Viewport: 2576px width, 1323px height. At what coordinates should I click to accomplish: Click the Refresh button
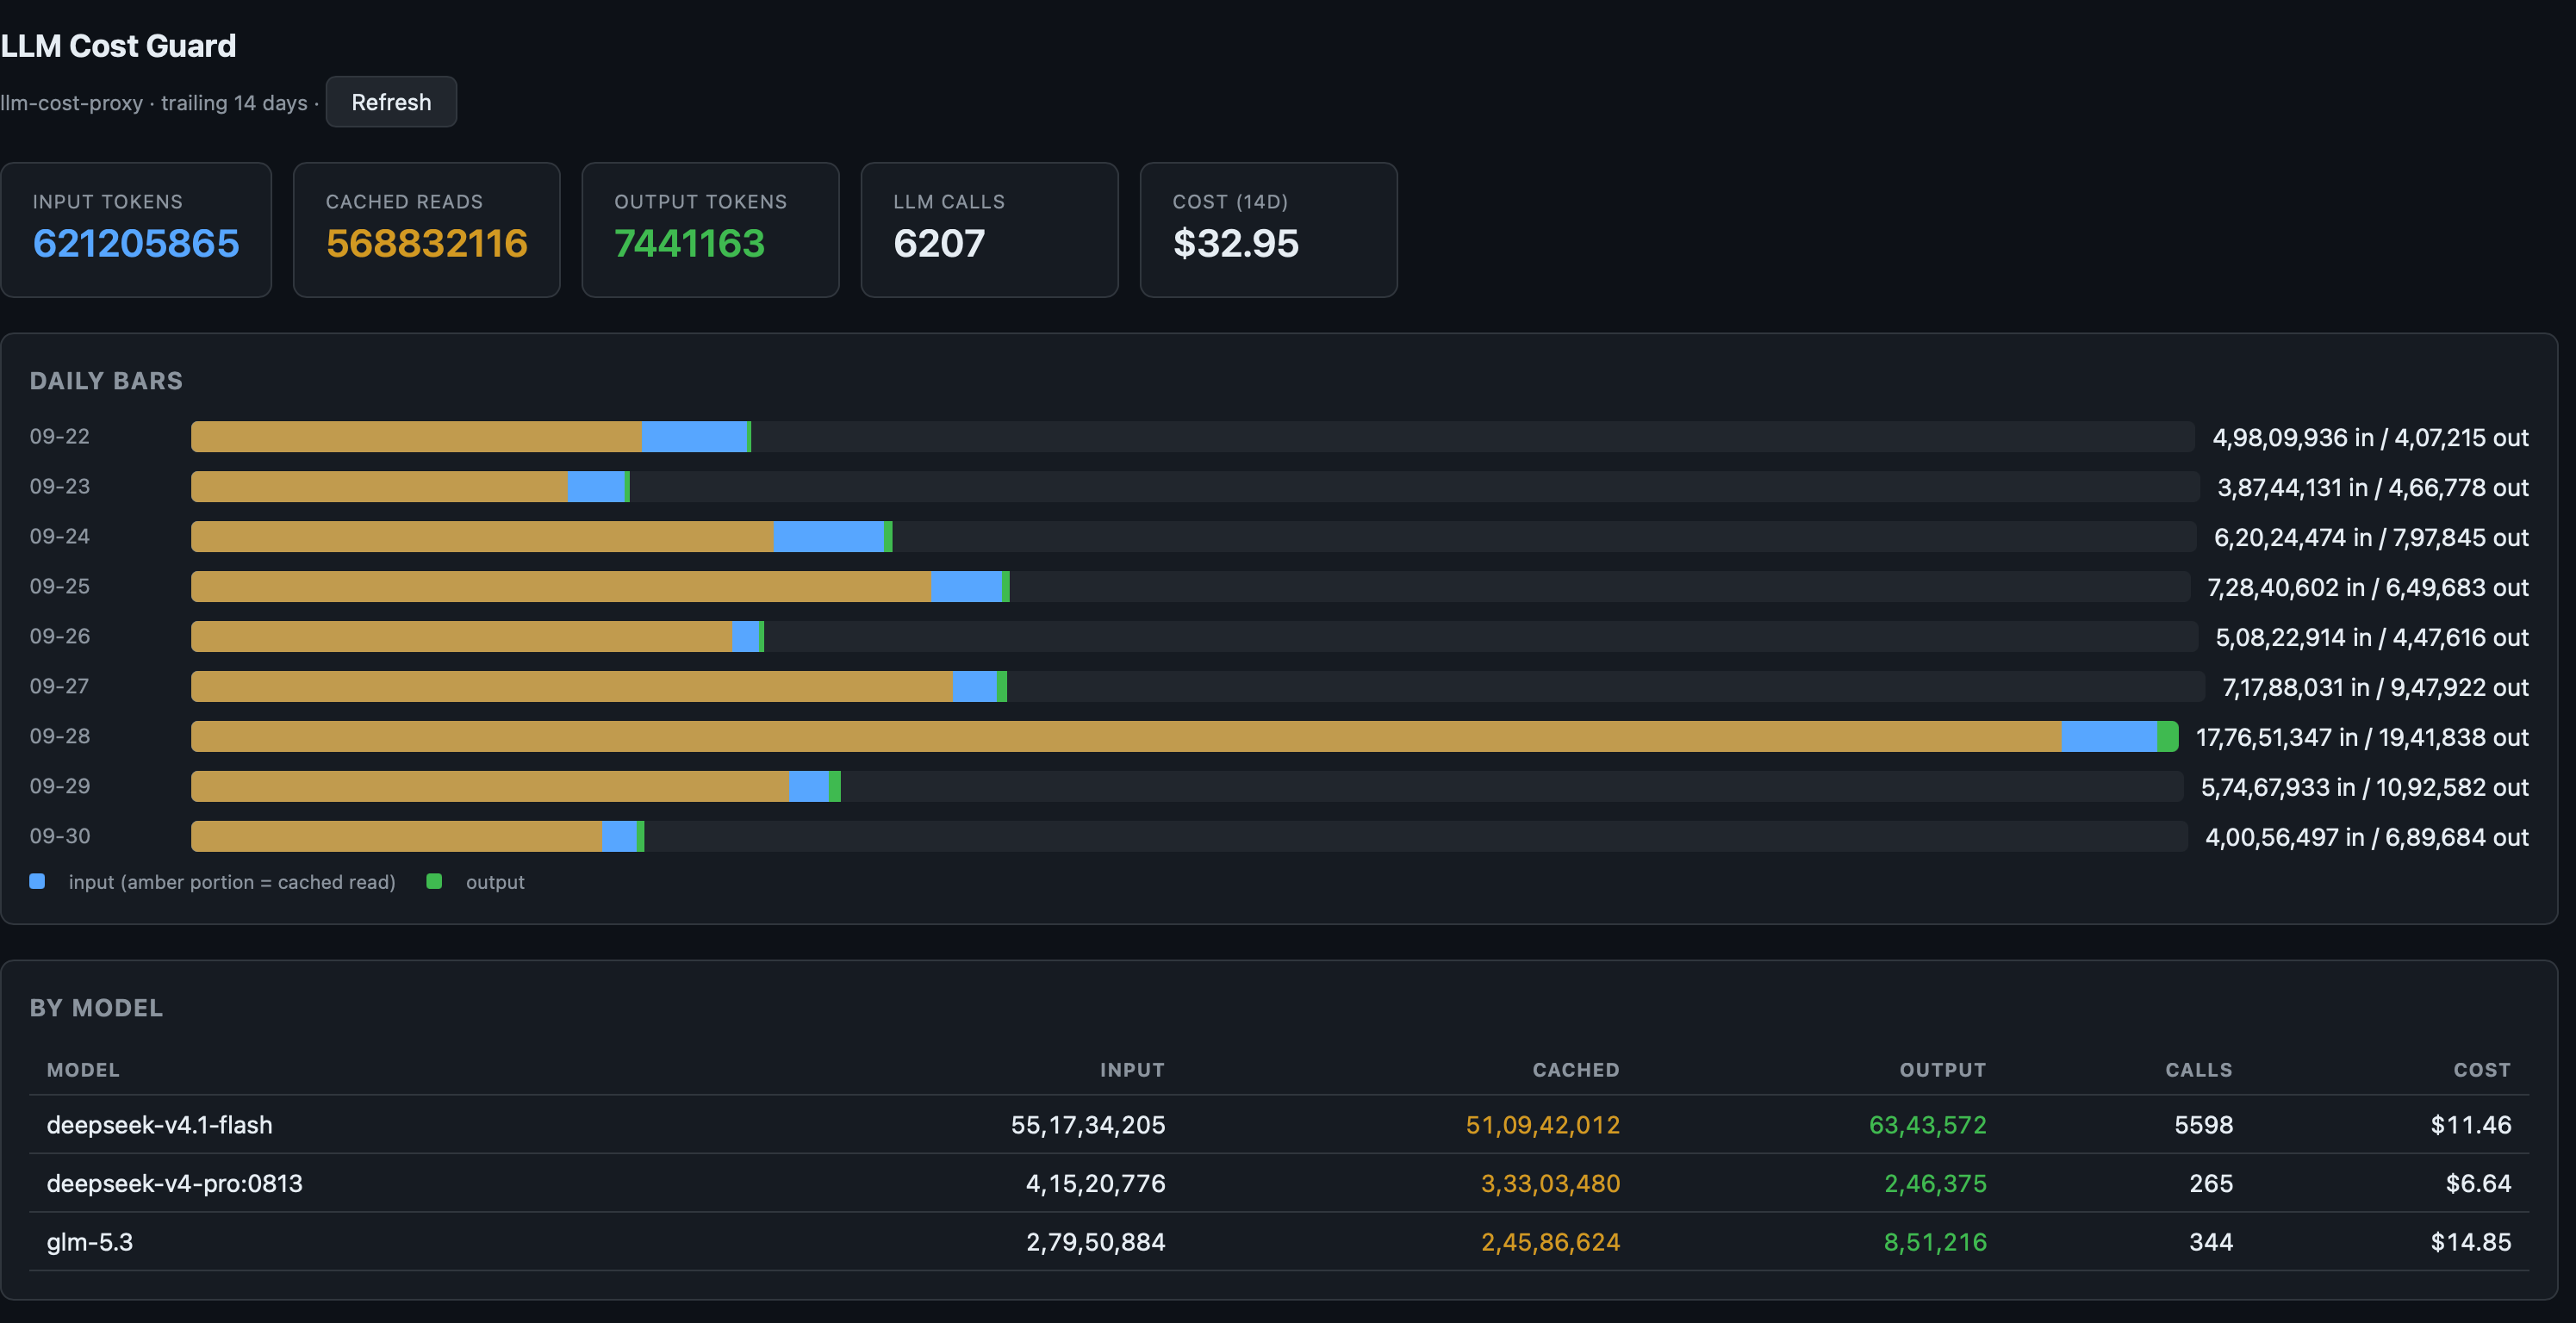(391, 102)
